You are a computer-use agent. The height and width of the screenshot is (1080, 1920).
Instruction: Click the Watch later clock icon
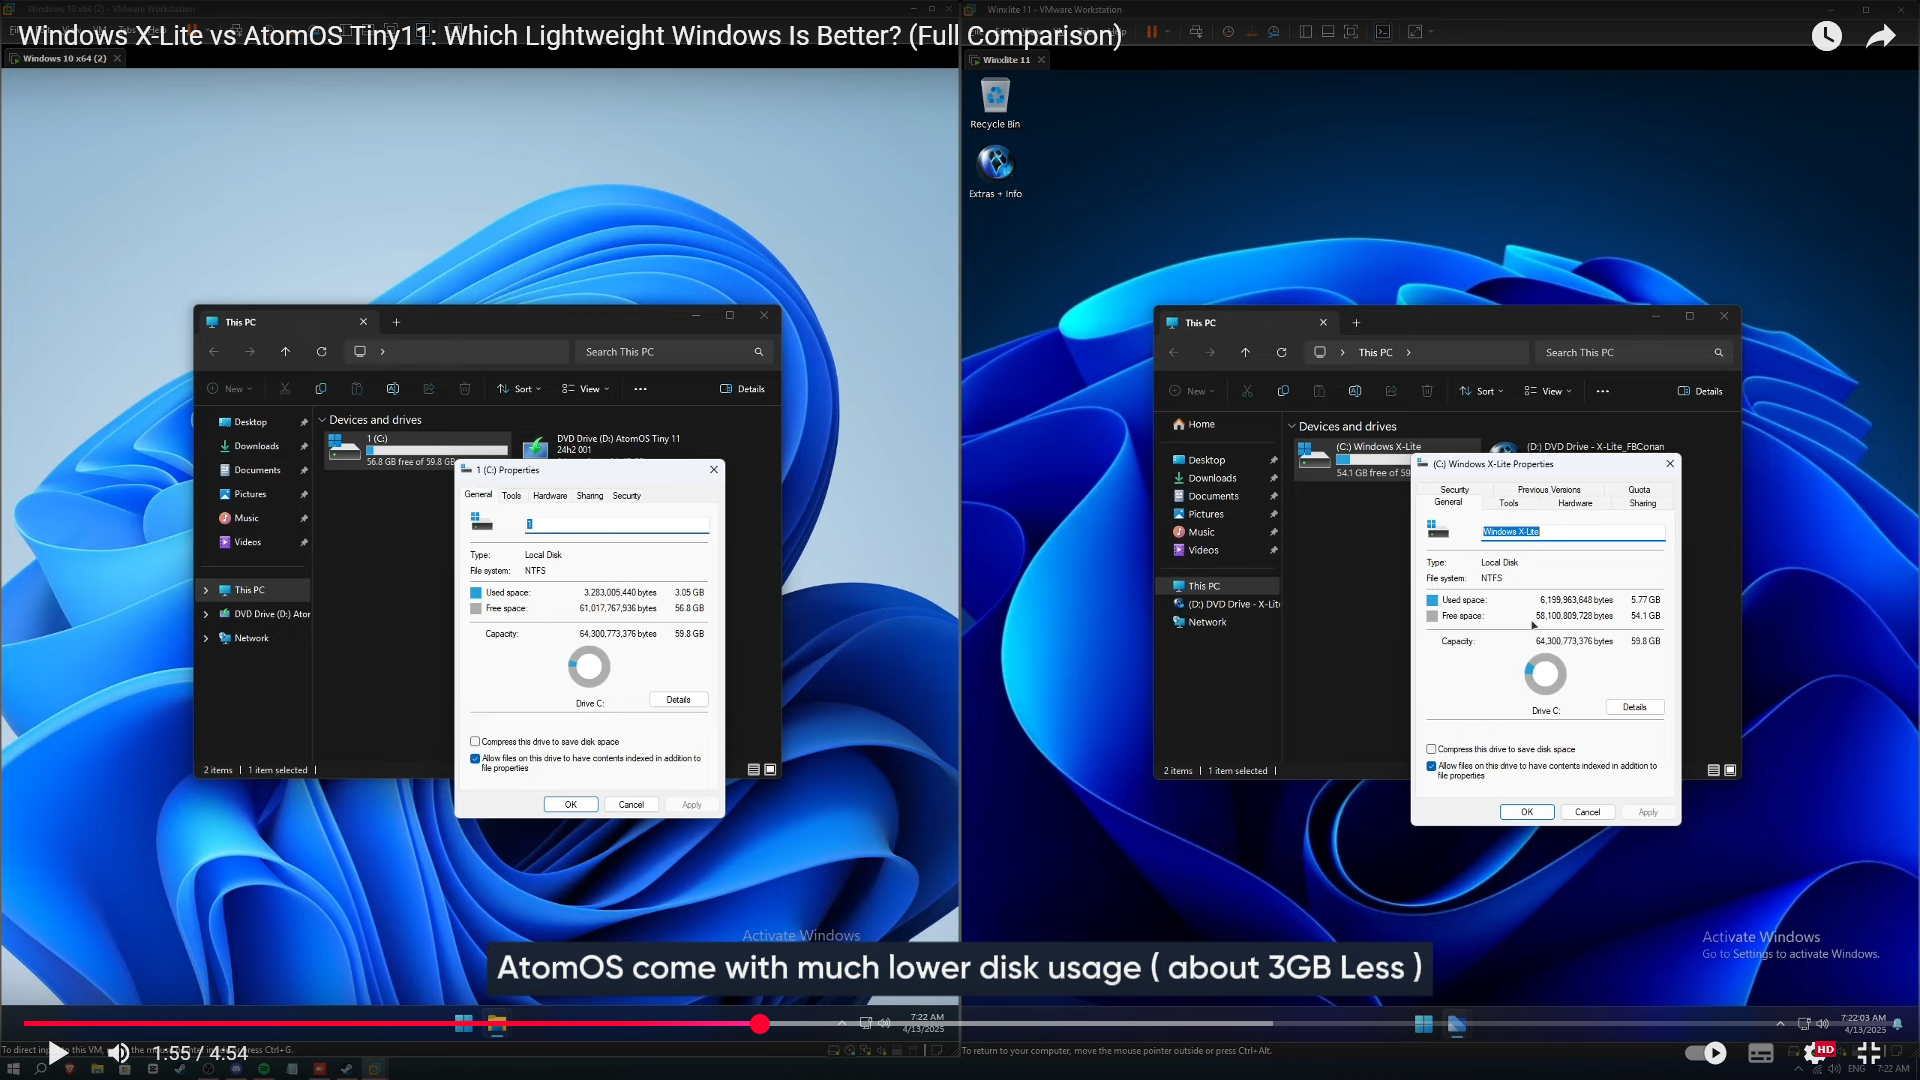click(x=1826, y=36)
